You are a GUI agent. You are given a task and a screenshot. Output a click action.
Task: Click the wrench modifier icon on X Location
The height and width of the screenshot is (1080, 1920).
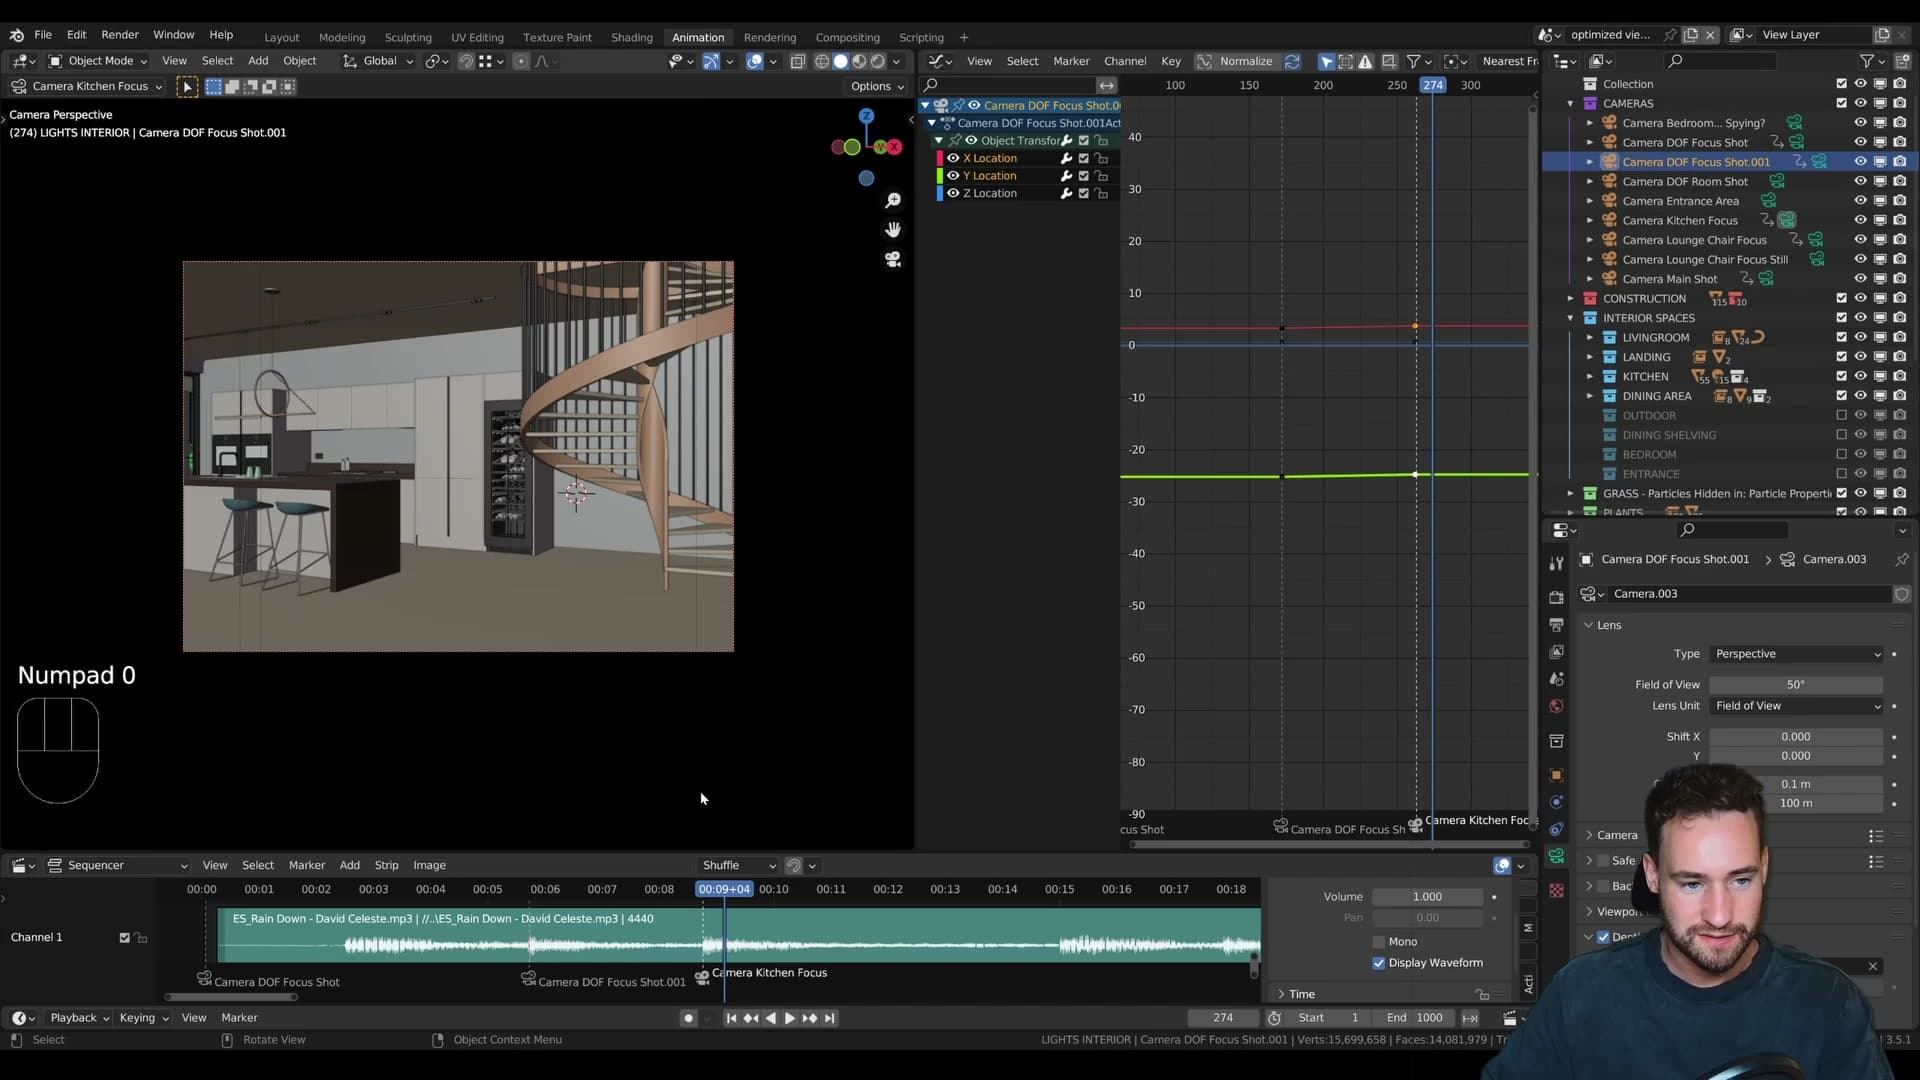click(x=1066, y=158)
